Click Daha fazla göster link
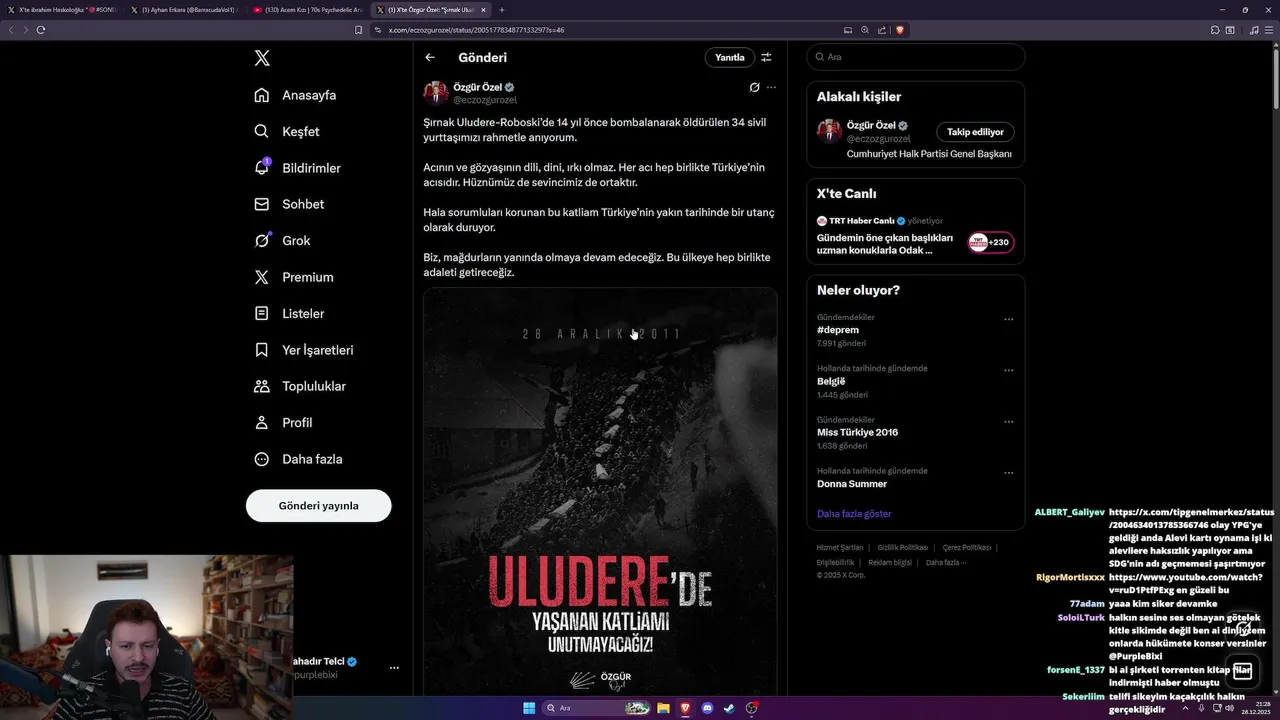The width and height of the screenshot is (1280, 720). click(x=854, y=514)
